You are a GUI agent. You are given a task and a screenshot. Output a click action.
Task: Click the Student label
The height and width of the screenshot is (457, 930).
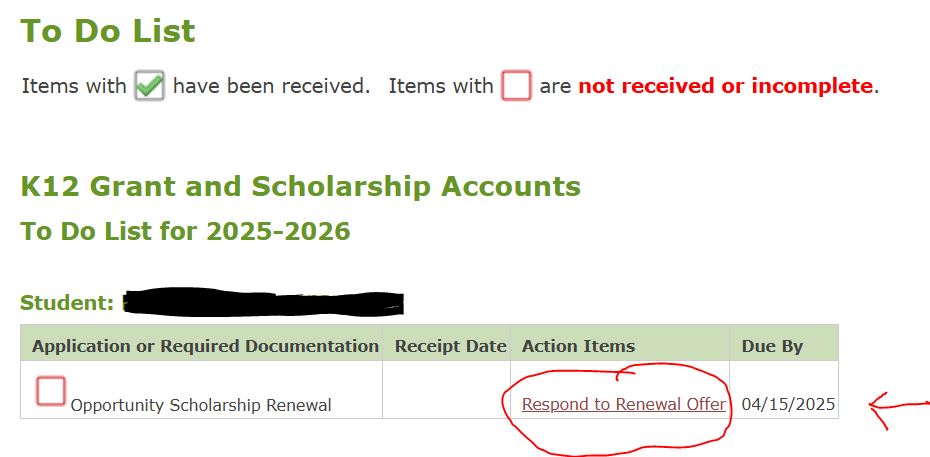(x=67, y=303)
